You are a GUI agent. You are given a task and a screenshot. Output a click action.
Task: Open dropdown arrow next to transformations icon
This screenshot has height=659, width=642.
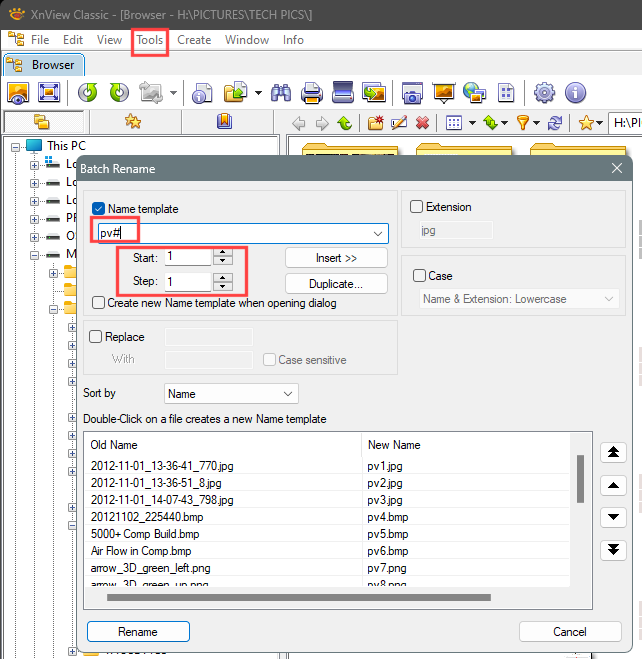[173, 93]
